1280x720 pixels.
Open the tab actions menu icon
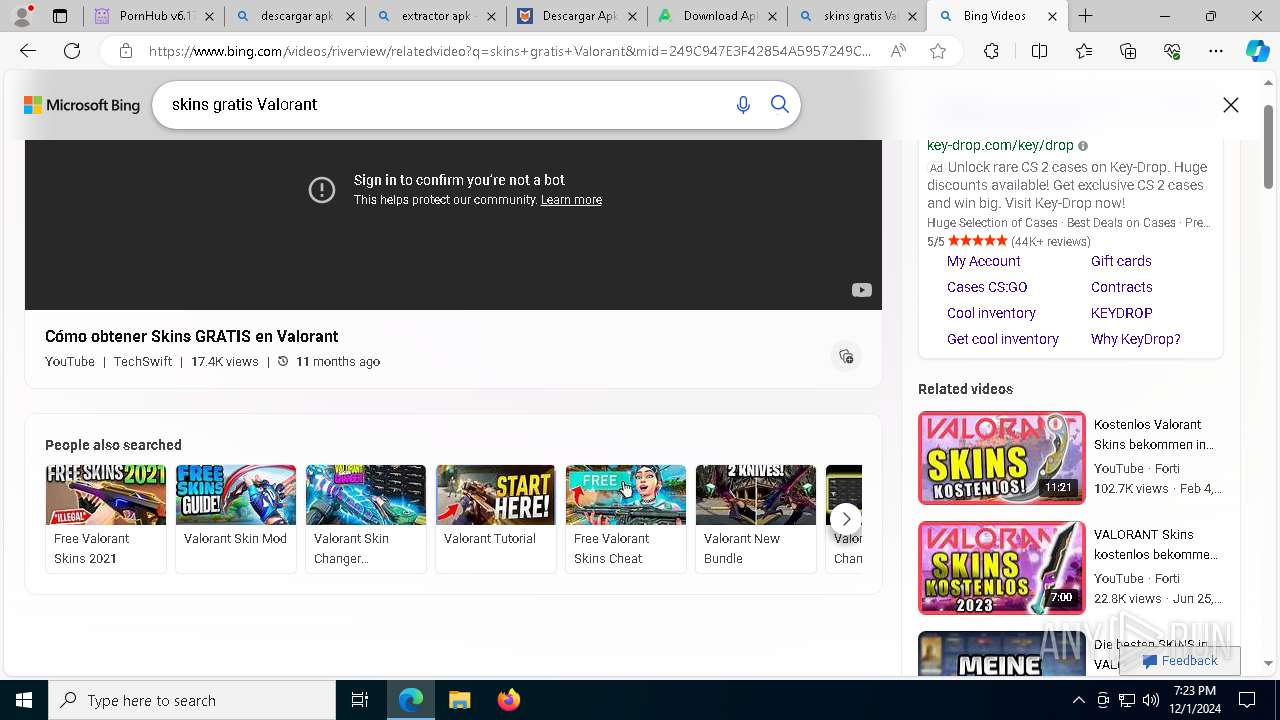(60, 16)
